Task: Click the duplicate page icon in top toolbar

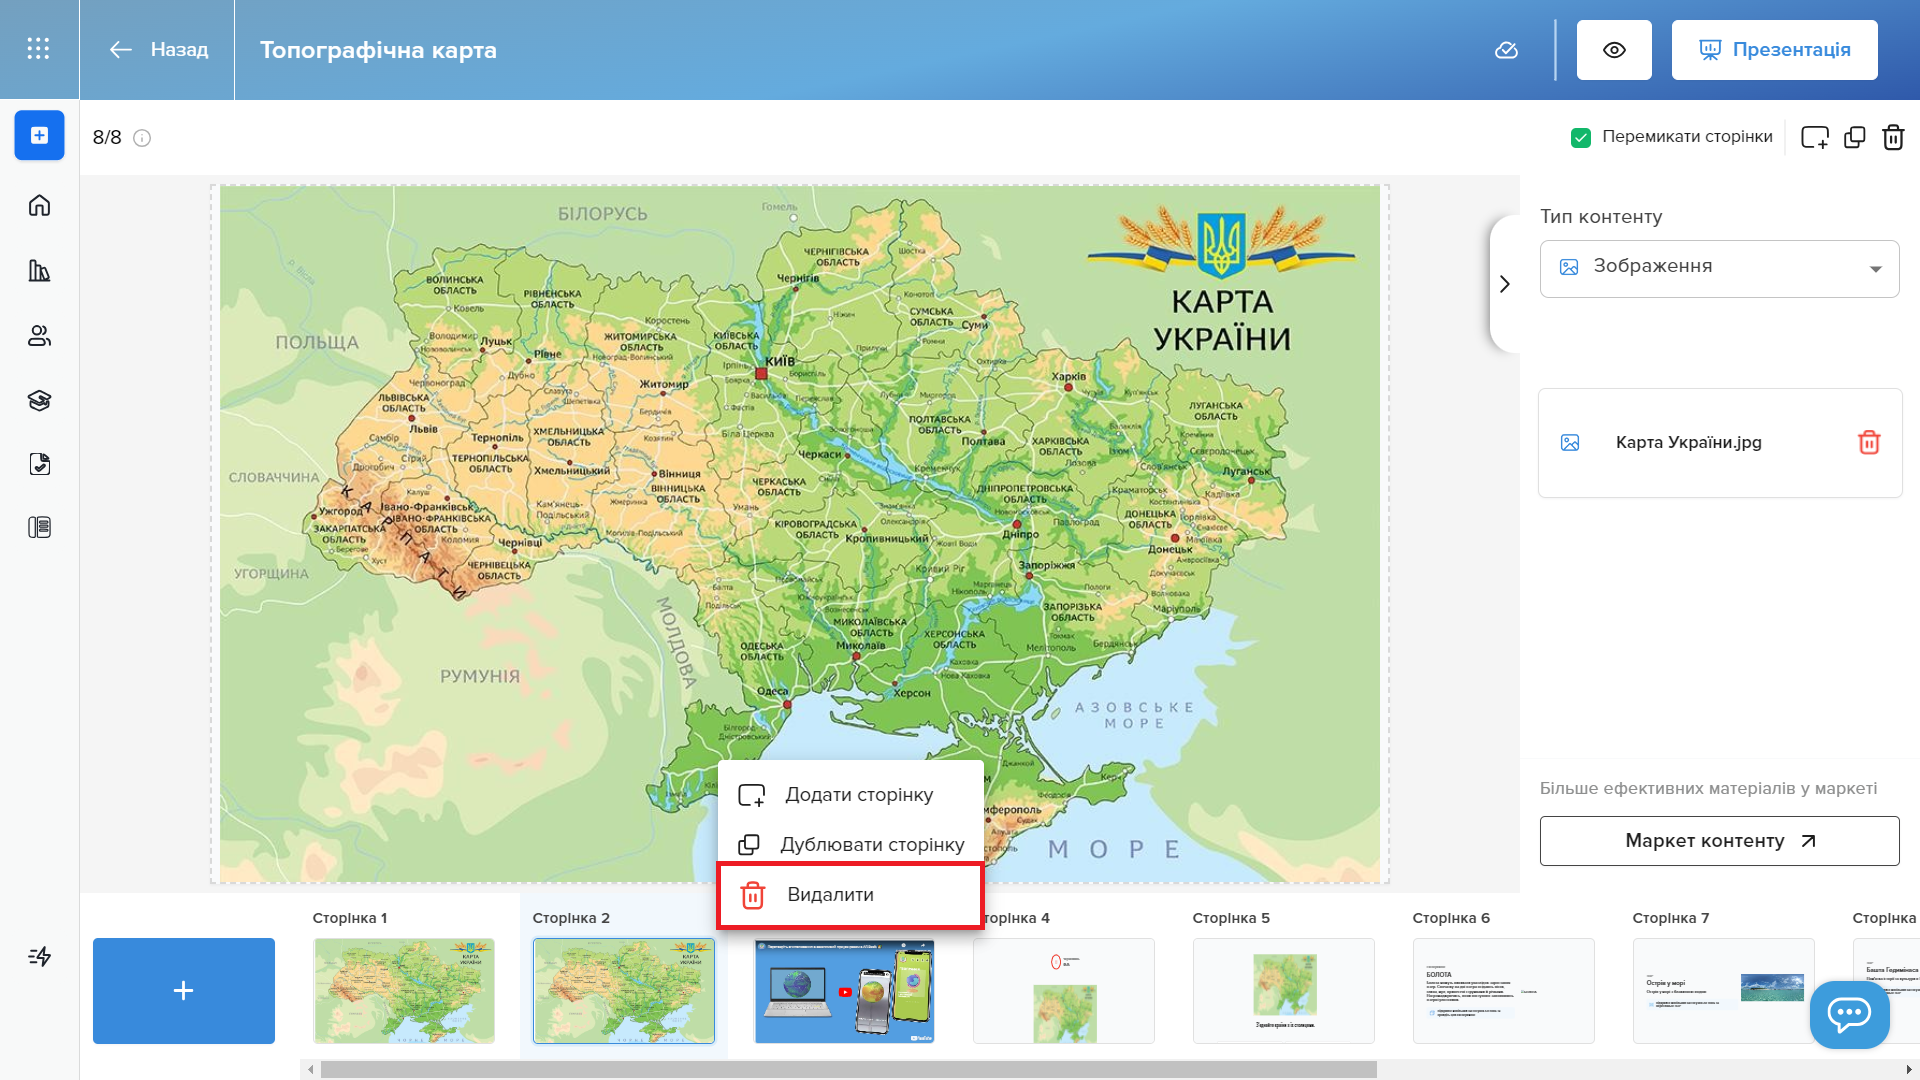Action: (x=1854, y=137)
